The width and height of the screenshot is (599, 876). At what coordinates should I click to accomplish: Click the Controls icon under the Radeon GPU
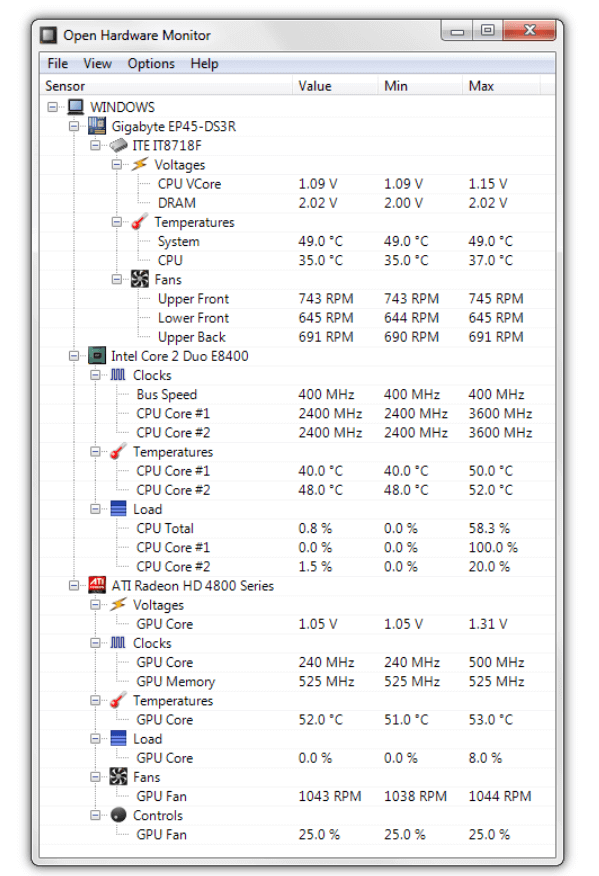click(x=117, y=815)
